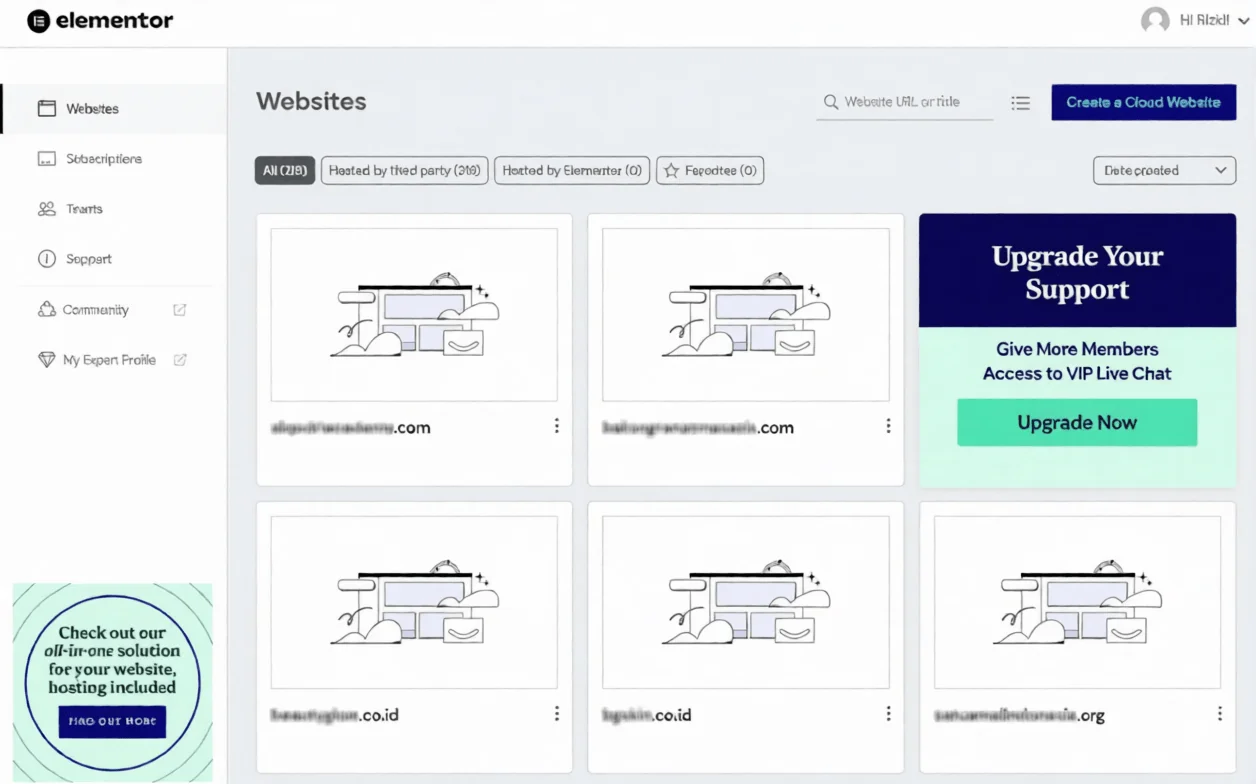Click the Support info icon in sidebar
The height and width of the screenshot is (784, 1256).
pyautogui.click(x=46, y=259)
